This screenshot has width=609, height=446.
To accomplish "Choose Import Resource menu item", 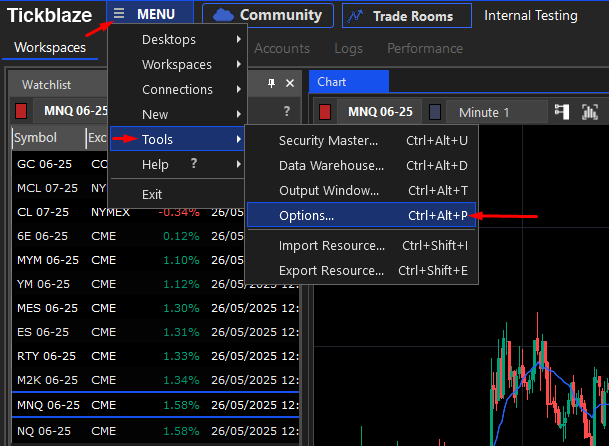I will click(x=361, y=245).
